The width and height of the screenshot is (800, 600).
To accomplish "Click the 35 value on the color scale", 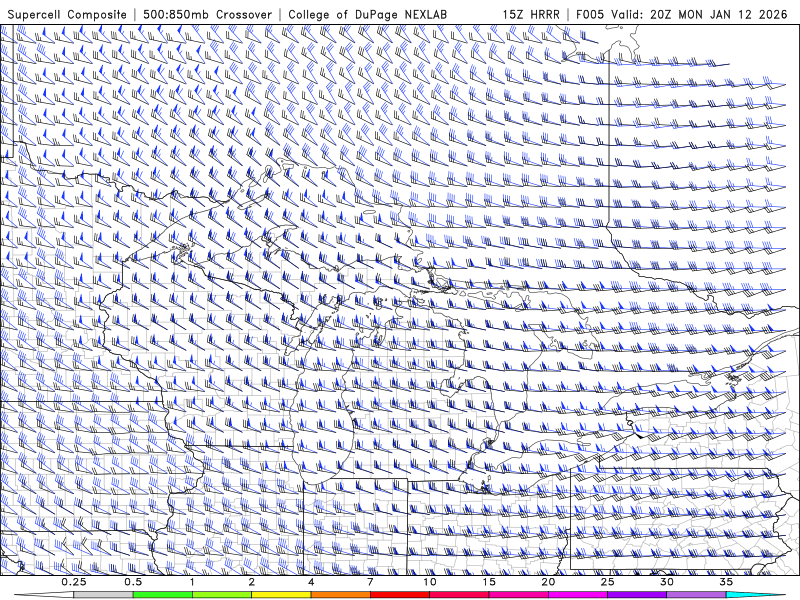I will [726, 582].
